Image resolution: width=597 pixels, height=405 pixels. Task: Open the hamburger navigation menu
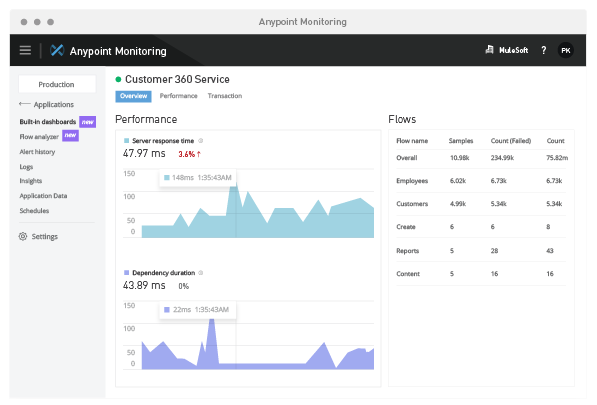pyautogui.click(x=25, y=50)
